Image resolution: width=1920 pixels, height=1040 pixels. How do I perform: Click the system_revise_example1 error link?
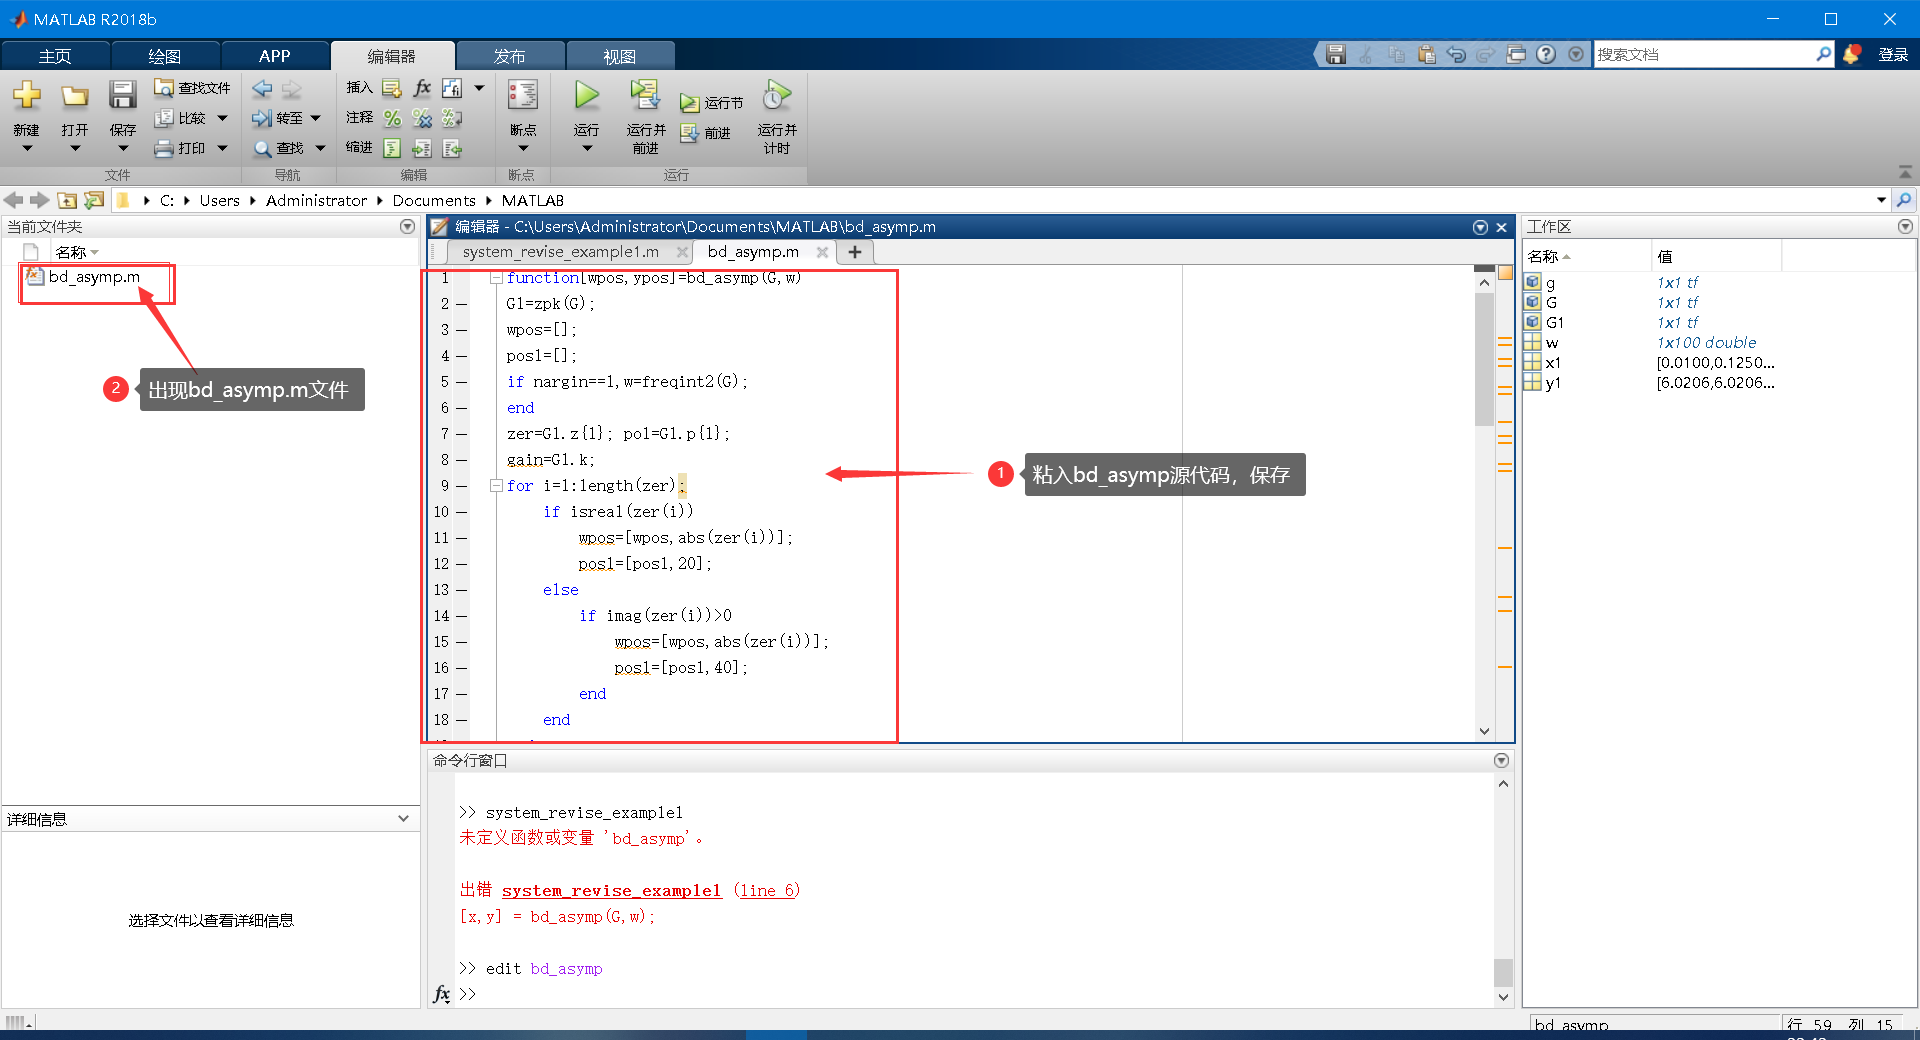tap(611, 890)
